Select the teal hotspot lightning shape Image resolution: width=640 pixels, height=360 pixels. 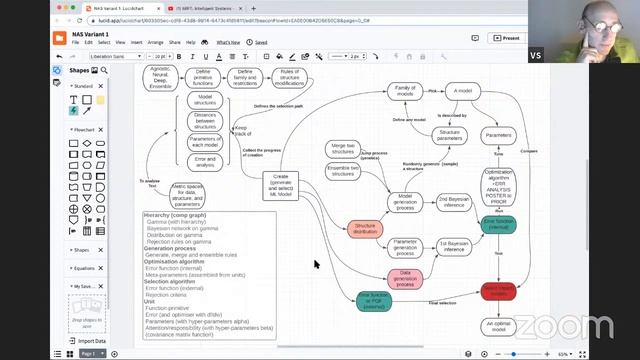coord(73,111)
